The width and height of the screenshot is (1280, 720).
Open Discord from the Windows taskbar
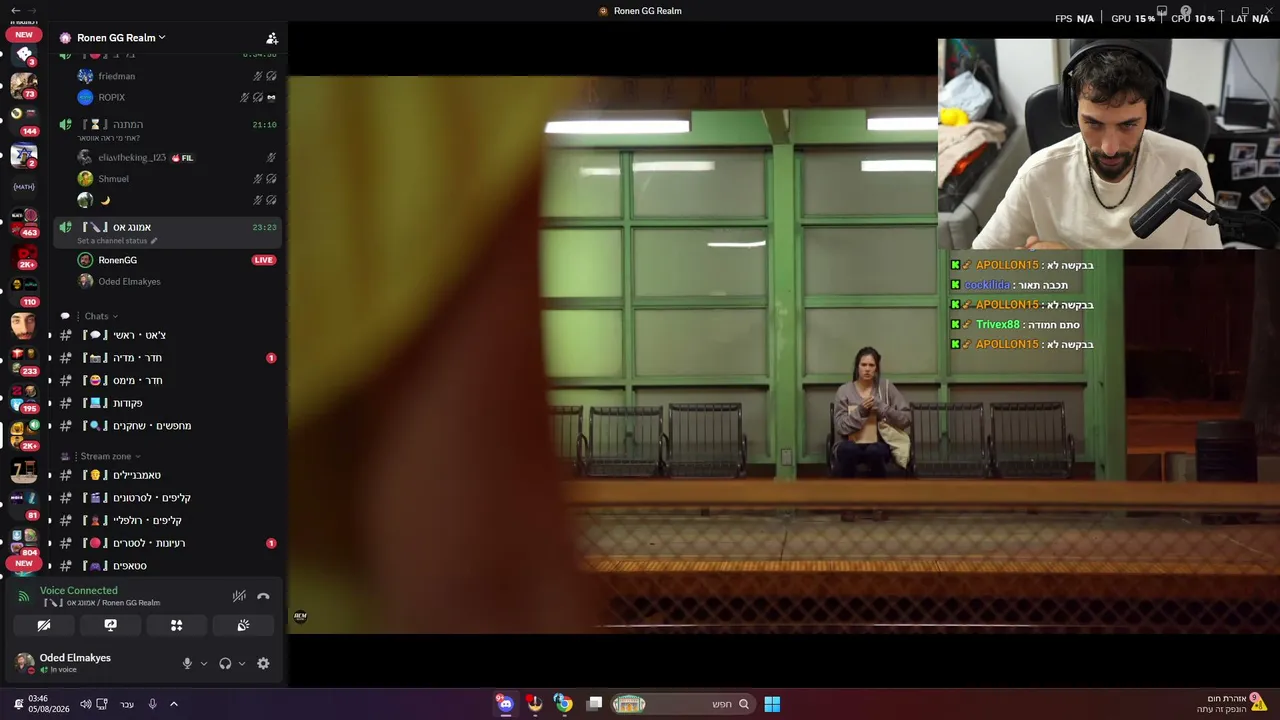coord(506,704)
